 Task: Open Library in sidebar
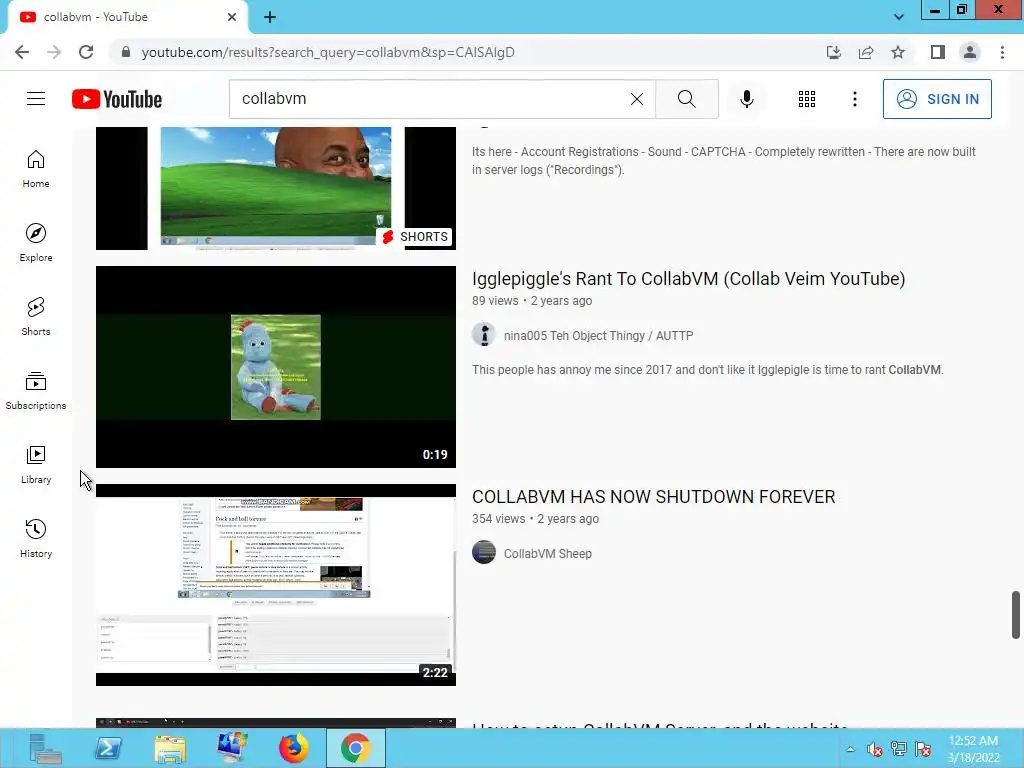tap(36, 464)
